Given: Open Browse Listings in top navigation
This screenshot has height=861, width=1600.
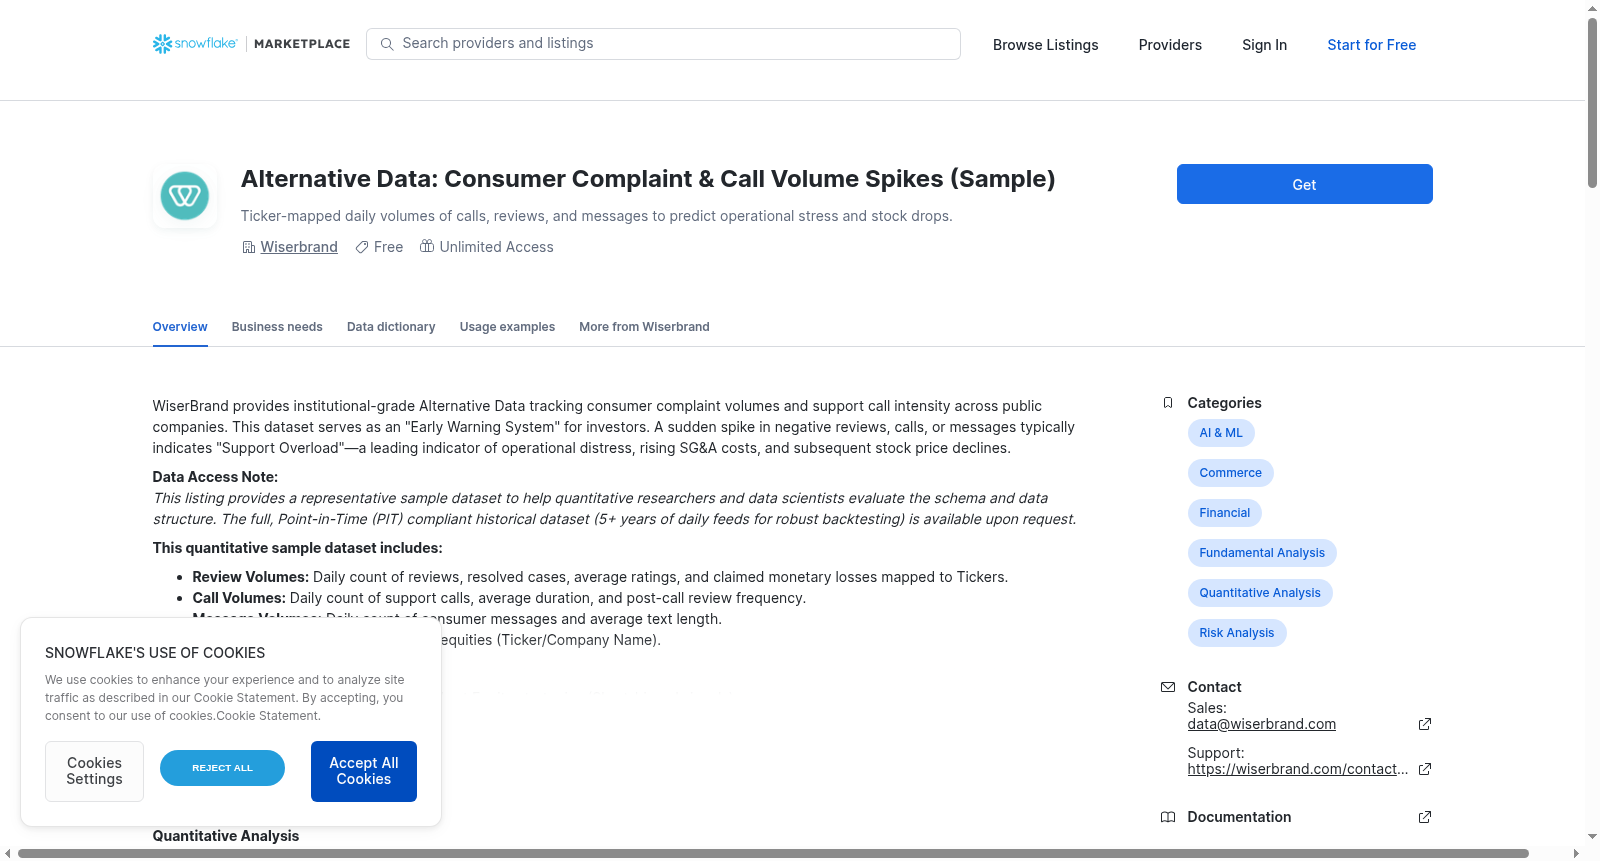Looking at the screenshot, I should click(x=1046, y=45).
